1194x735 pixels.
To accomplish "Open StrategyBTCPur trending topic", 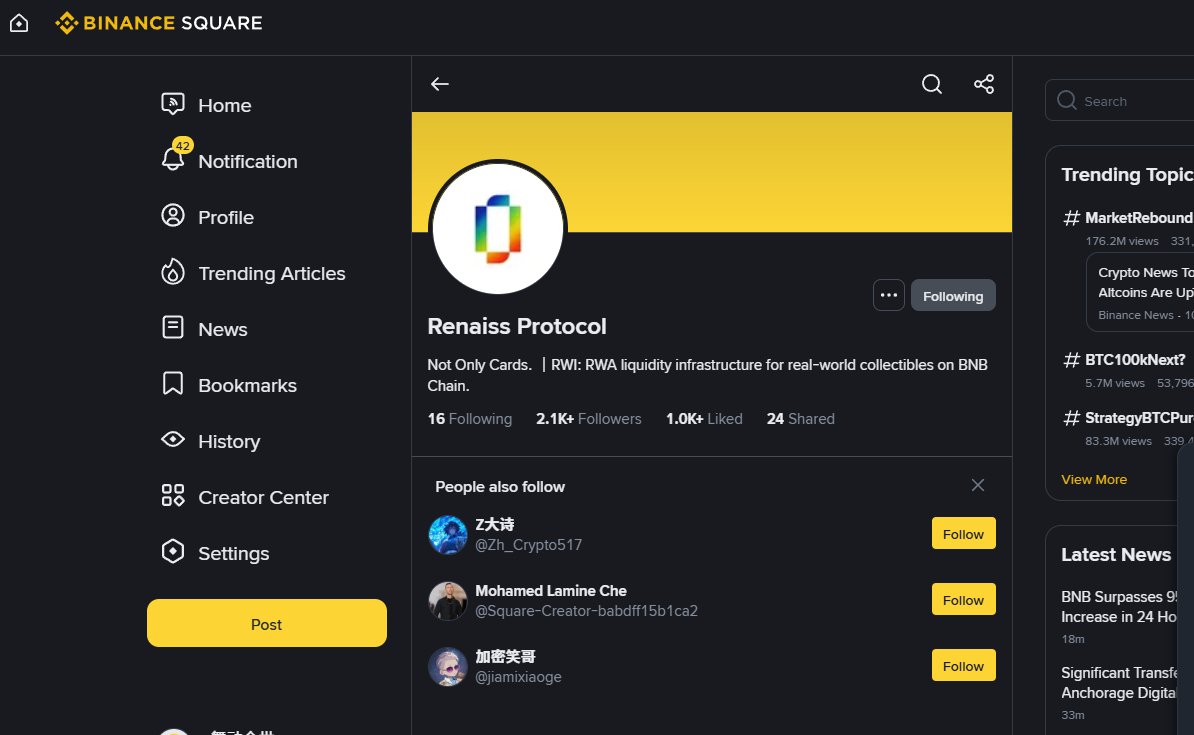I will point(1138,417).
